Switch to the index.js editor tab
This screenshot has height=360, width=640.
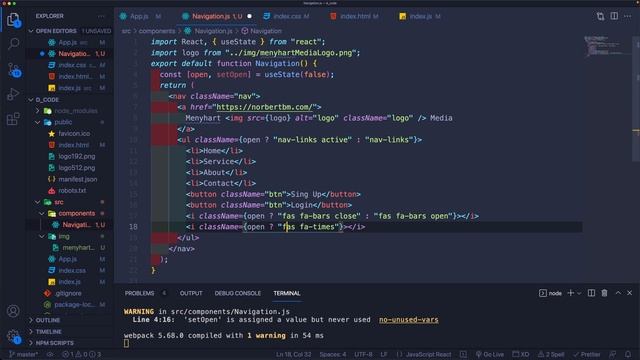(x=420, y=16)
